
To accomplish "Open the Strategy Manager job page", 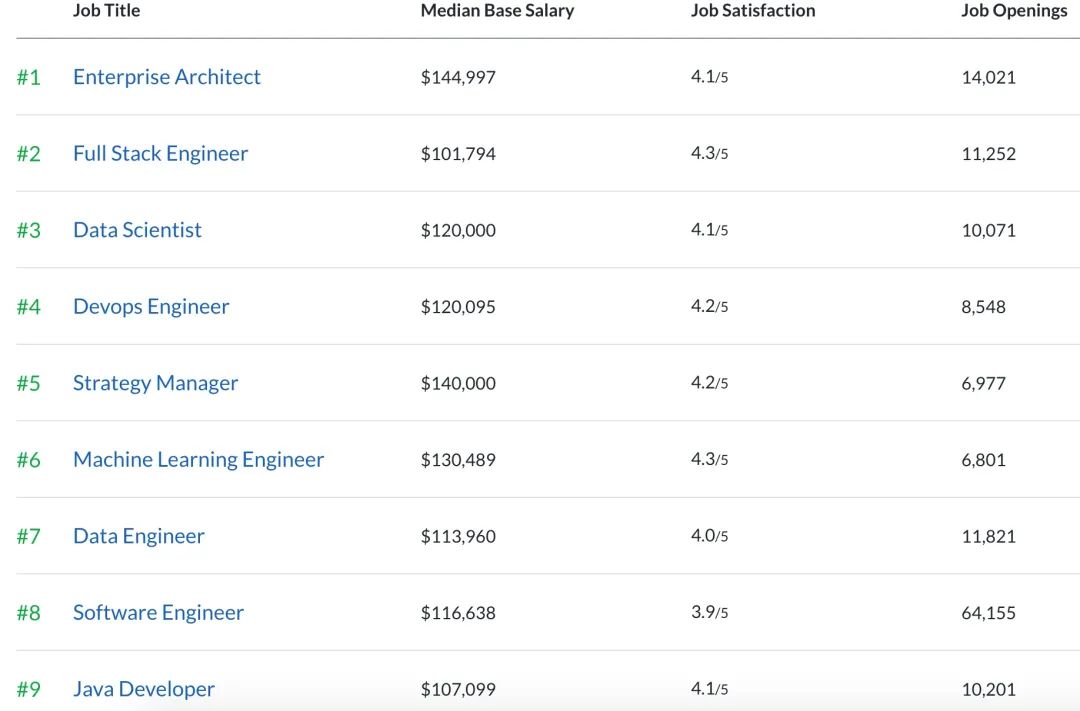I will pyautogui.click(x=155, y=383).
